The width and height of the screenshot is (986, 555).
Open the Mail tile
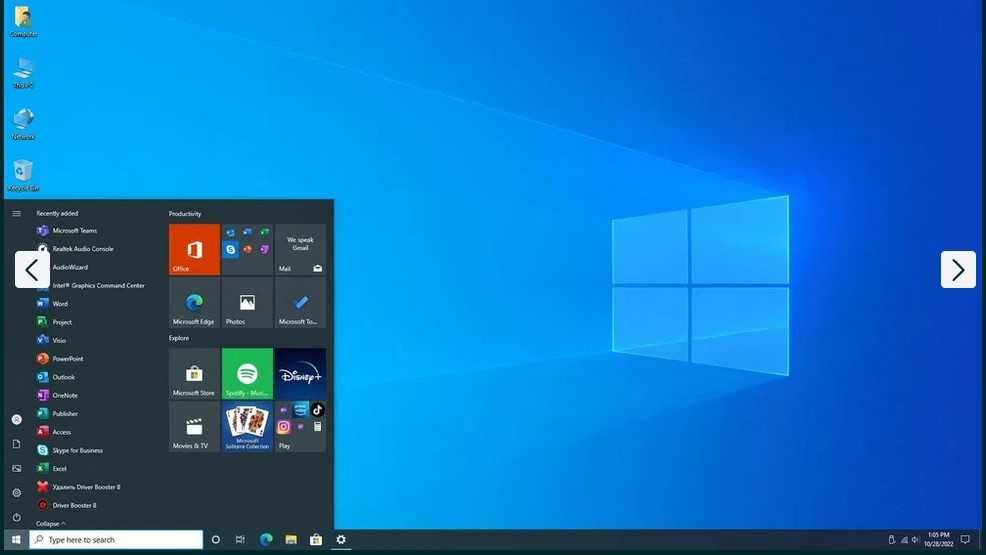301,250
